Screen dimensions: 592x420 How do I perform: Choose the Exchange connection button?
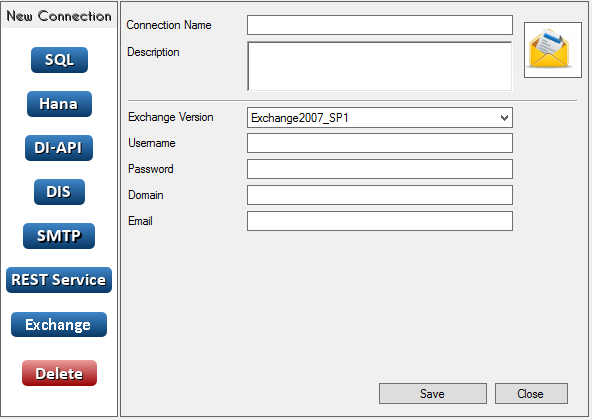click(59, 324)
